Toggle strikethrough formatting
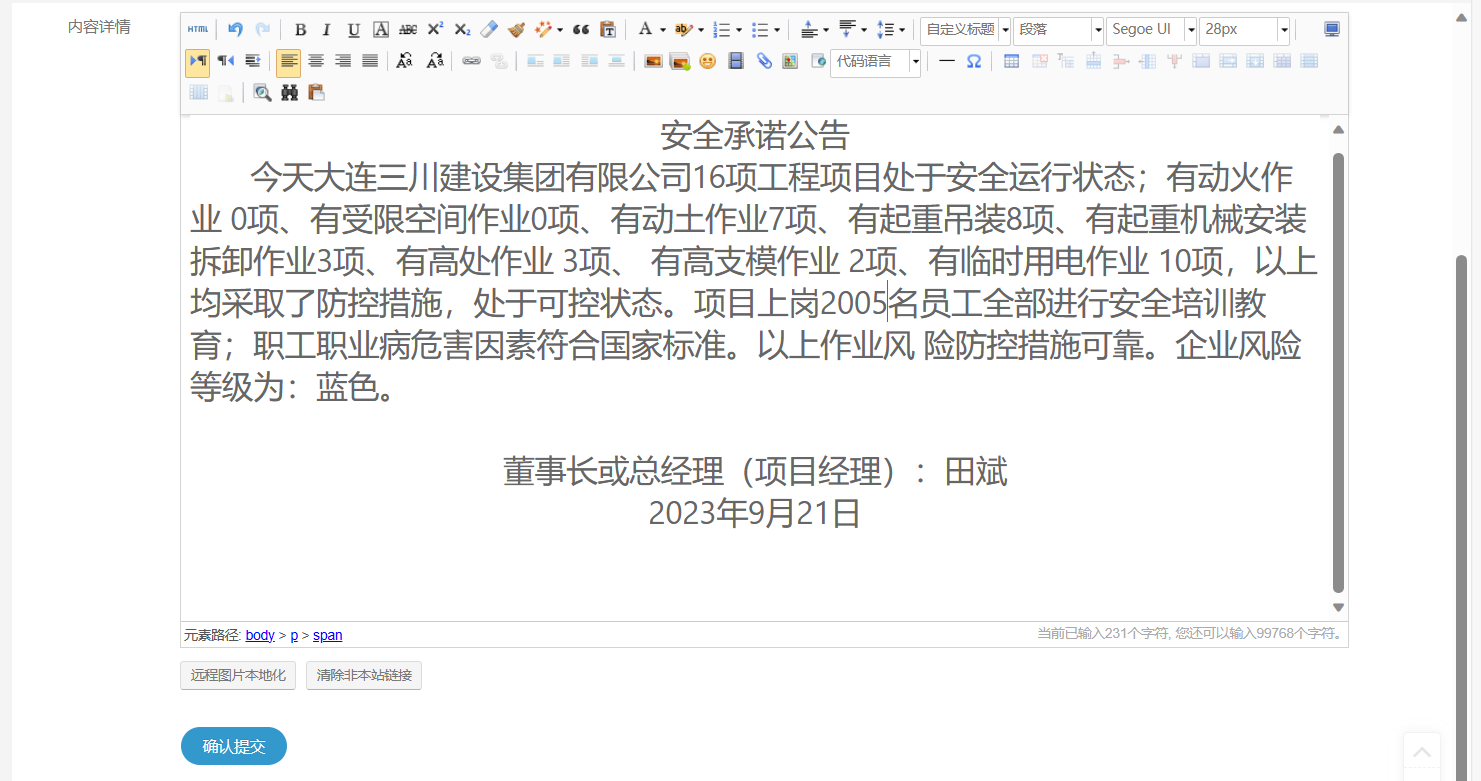The height and width of the screenshot is (781, 1481). point(408,30)
